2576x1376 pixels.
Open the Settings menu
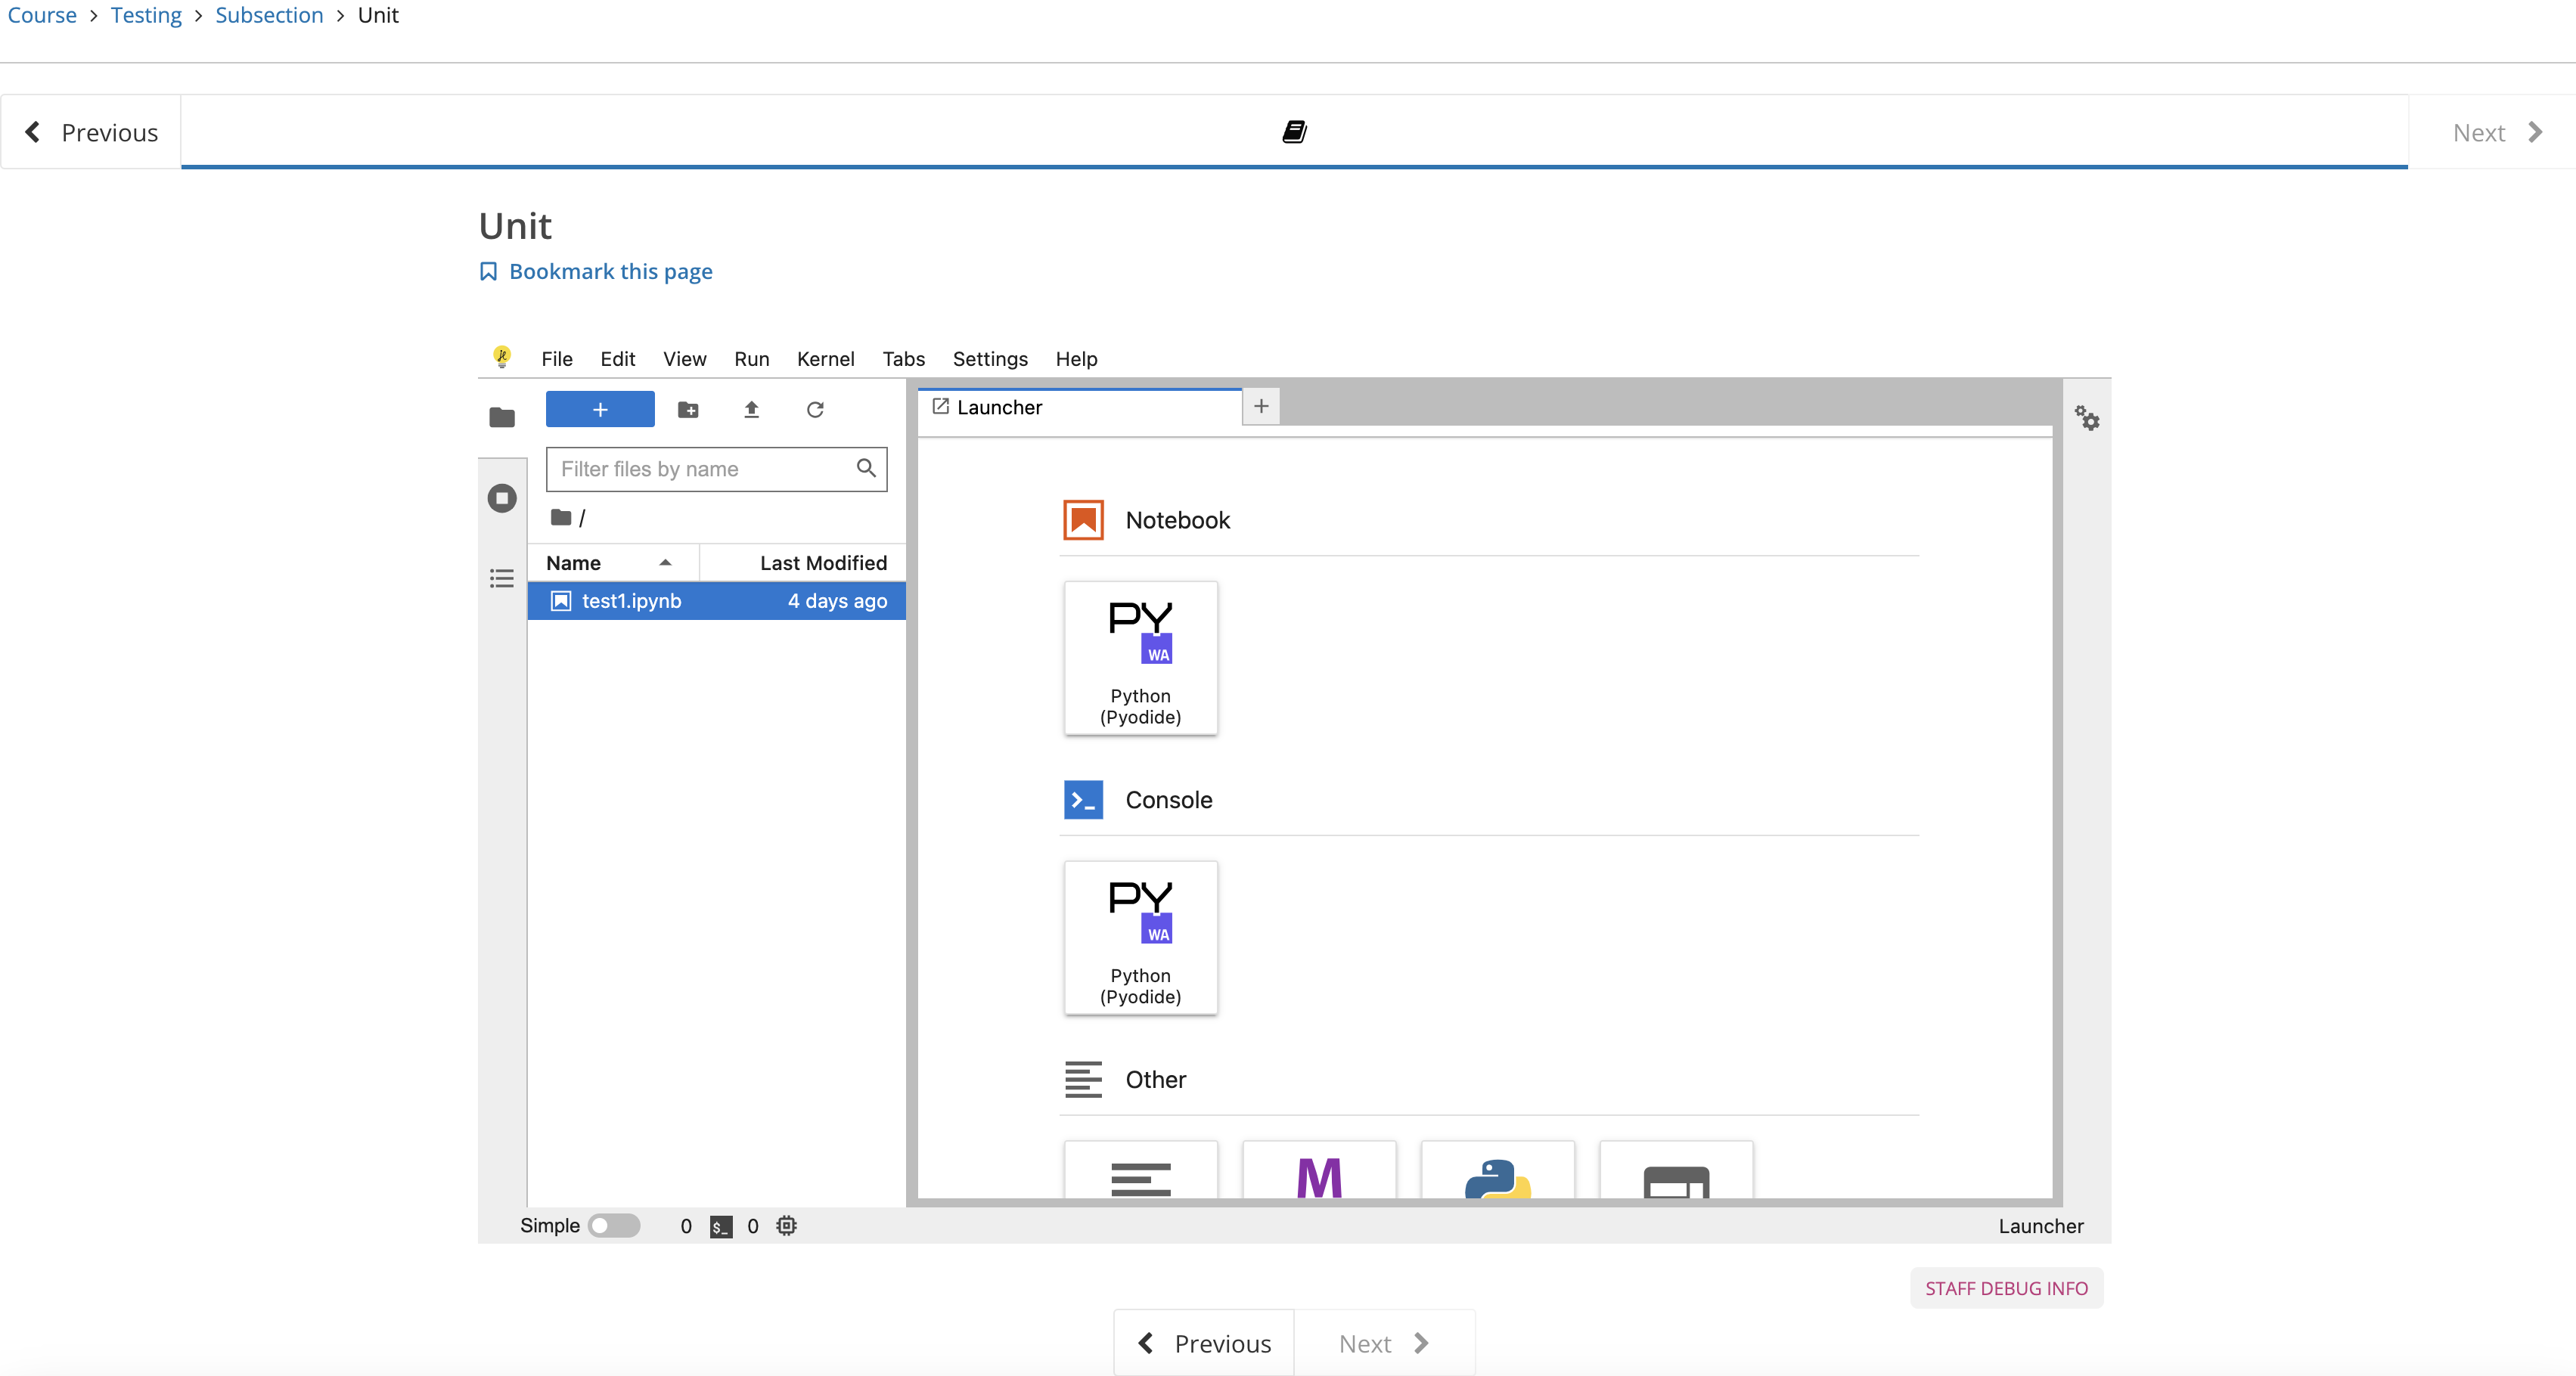989,359
